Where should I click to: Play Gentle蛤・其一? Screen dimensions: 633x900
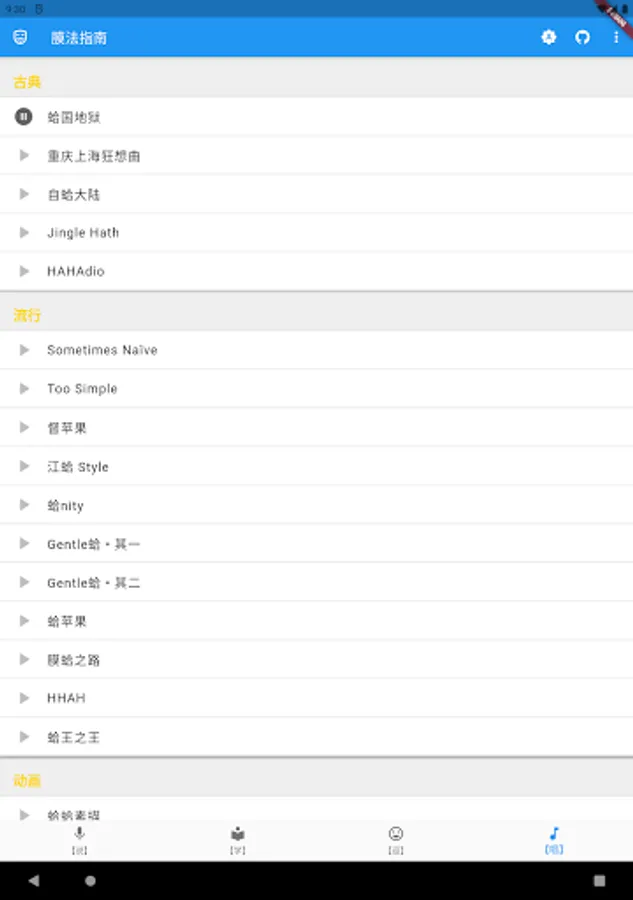coord(24,543)
